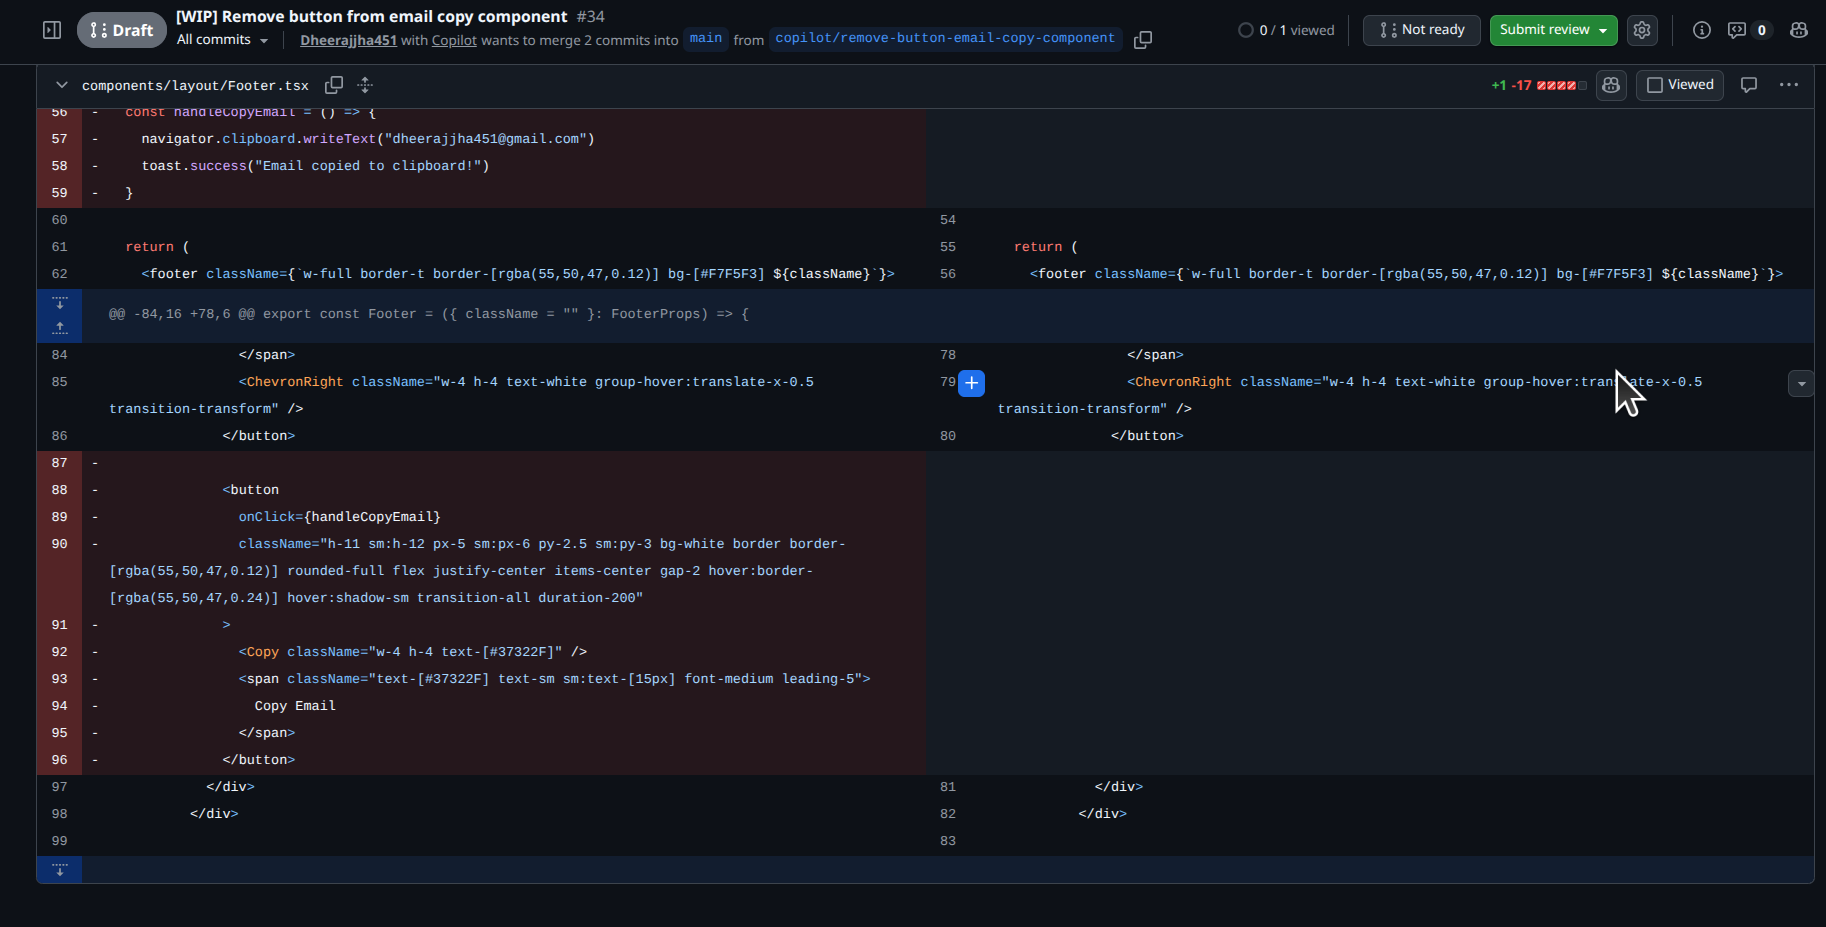Open the Submit review dropdown
Viewport: 1826px width, 927px height.
click(x=1554, y=30)
